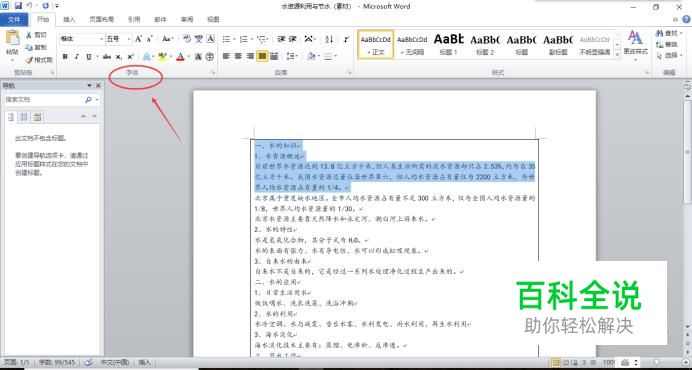Click the Cut (剪切) button
Image resolution: width=692 pixels, height=370 pixels.
36,35
